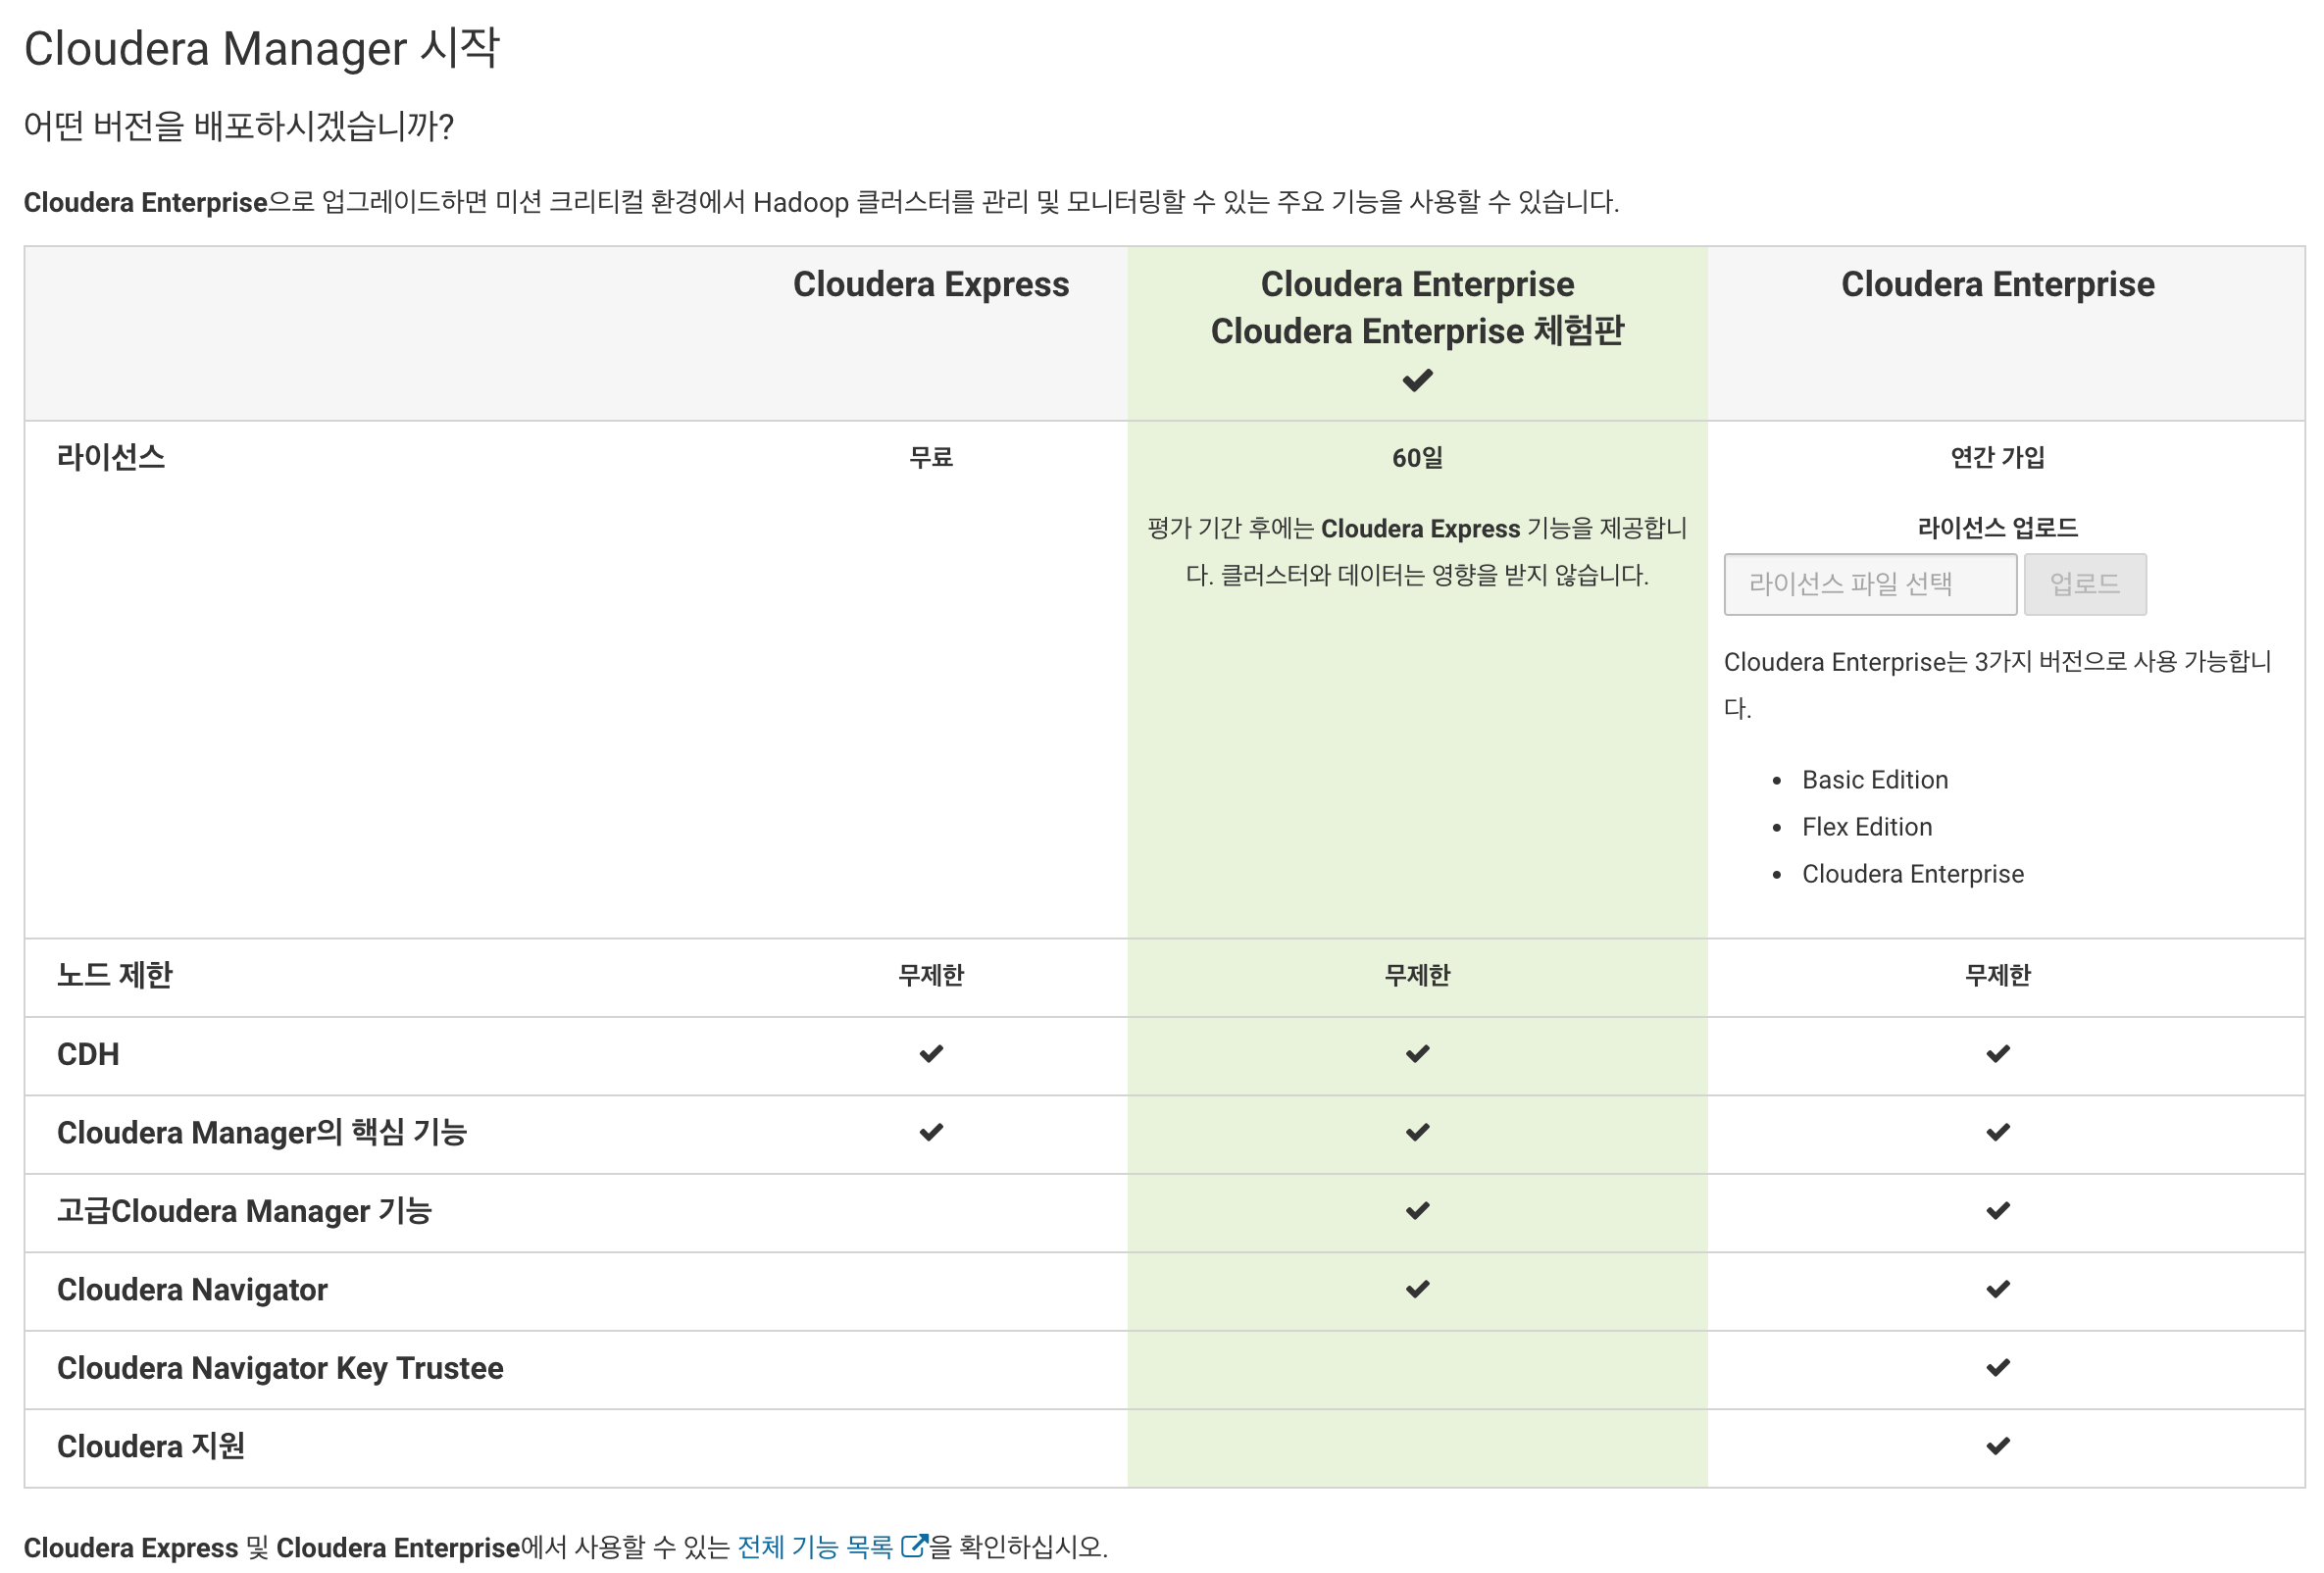
Task: Click Cloudera Navigator checkmark in trial column
Action: coord(1417,1289)
